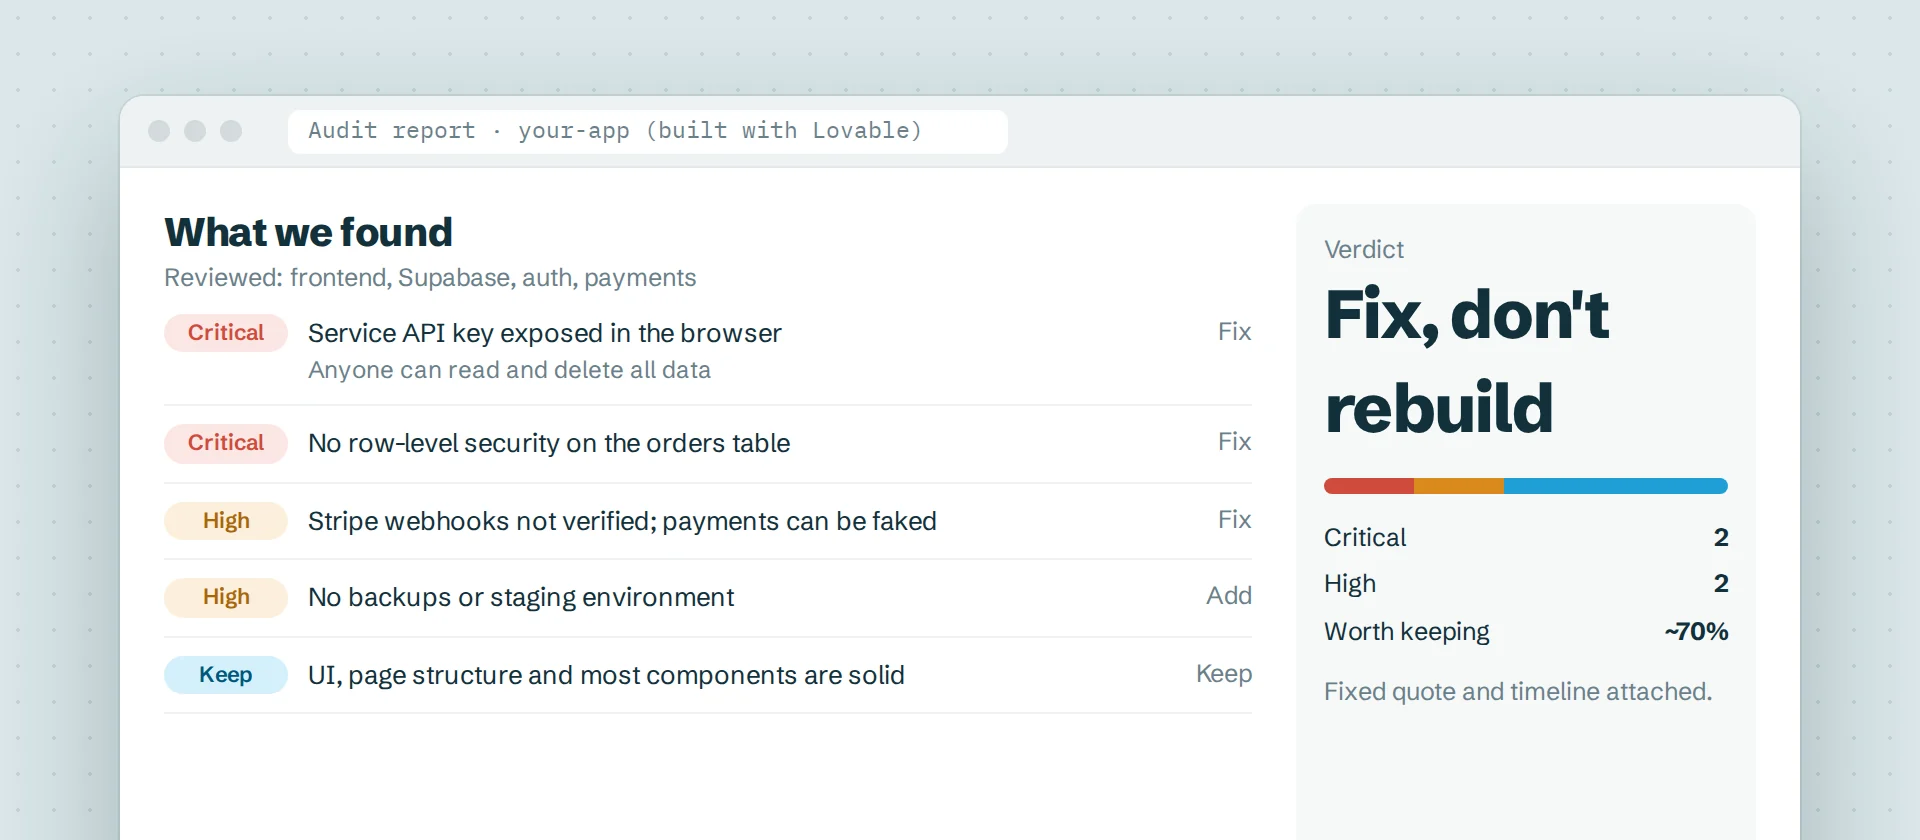Click the blue segment of the verdict bar

tap(1616, 486)
